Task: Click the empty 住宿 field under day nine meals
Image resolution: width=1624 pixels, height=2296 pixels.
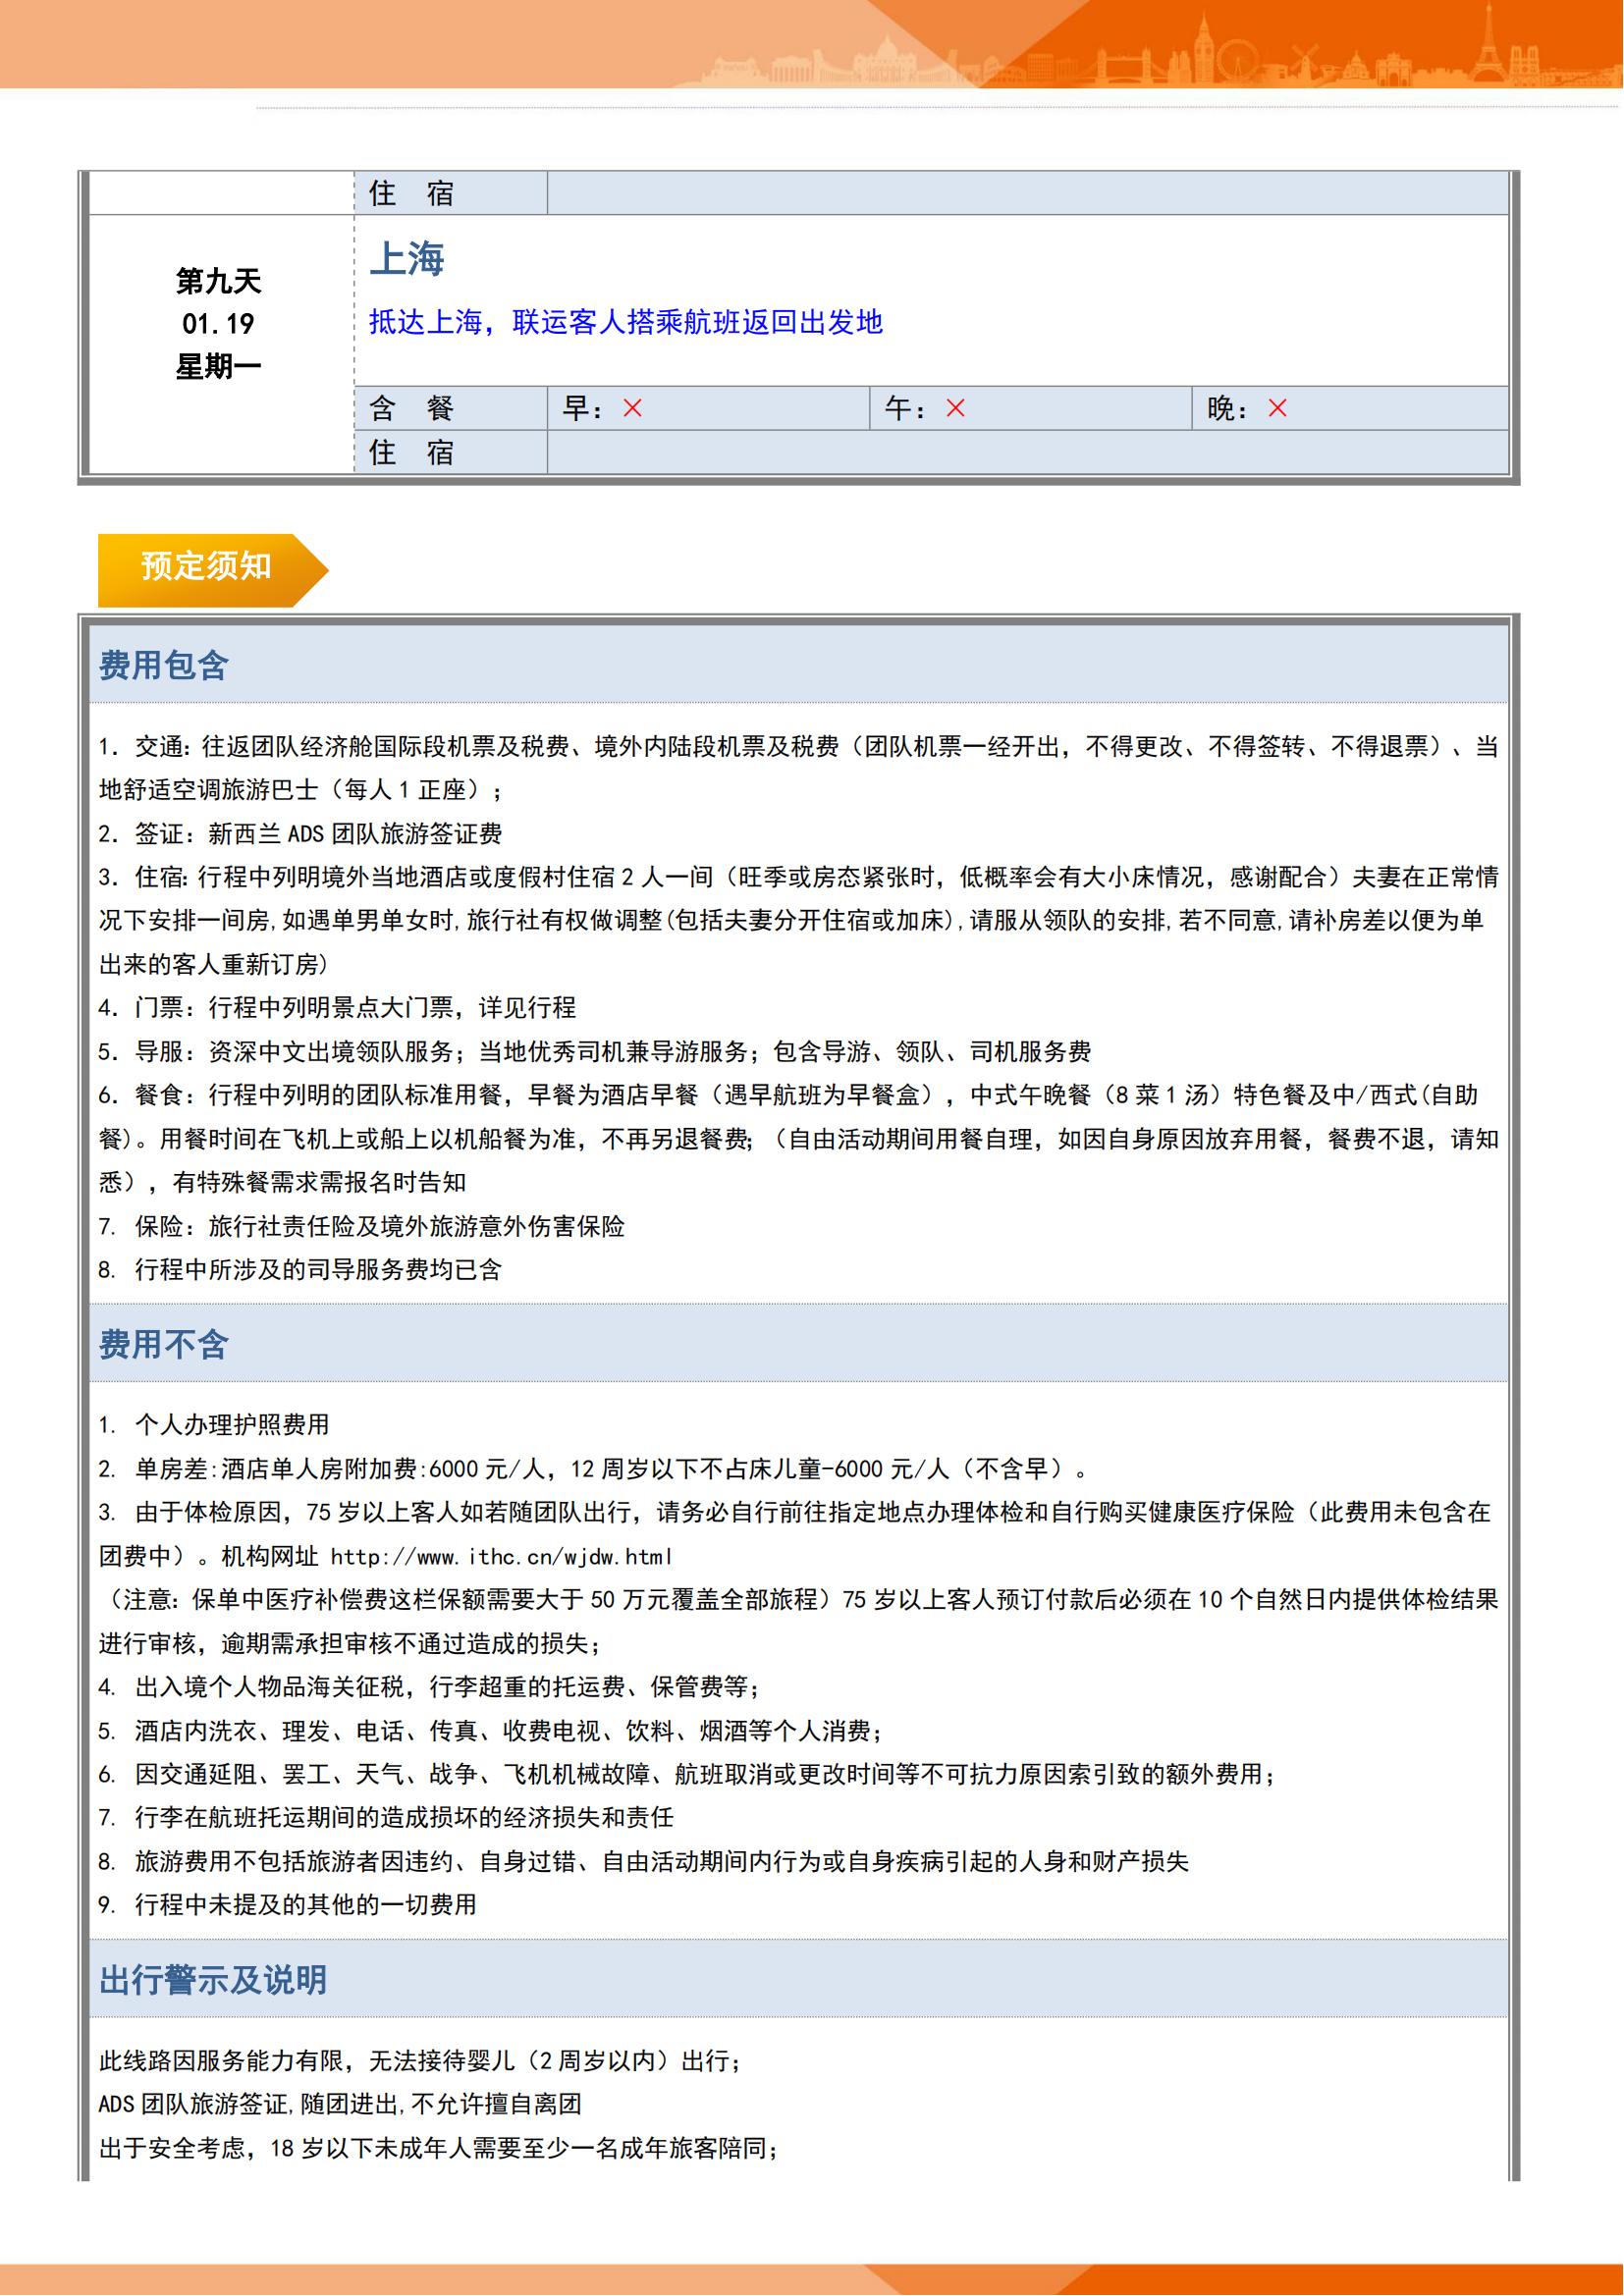Action: [1027, 452]
